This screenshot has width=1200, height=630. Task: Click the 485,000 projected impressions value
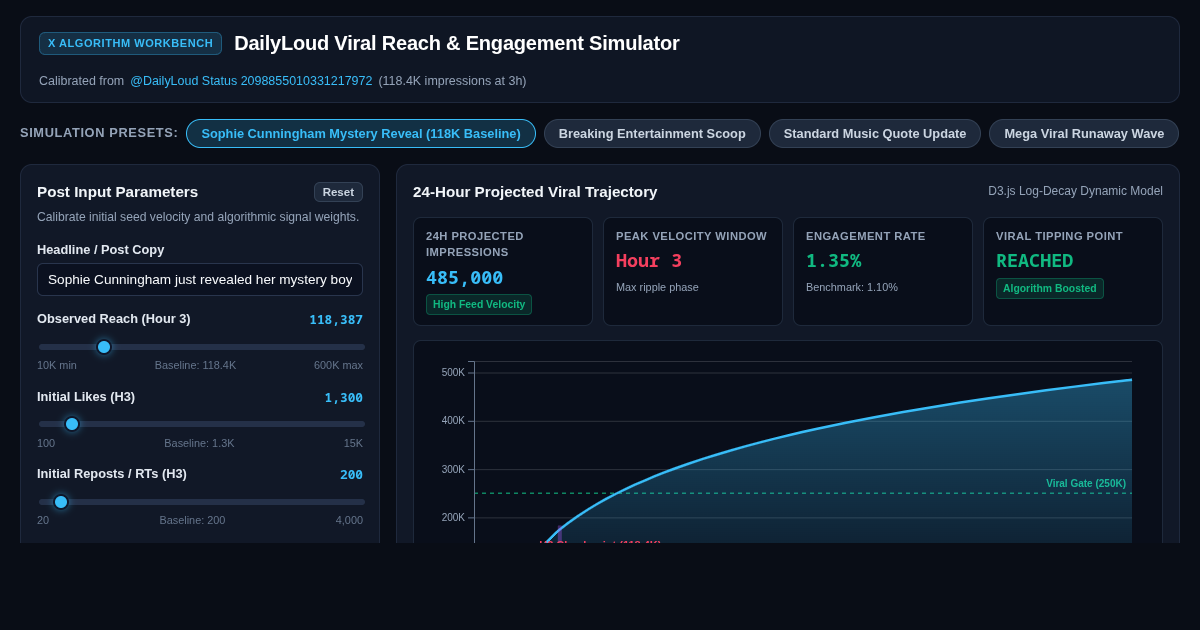[465, 277]
